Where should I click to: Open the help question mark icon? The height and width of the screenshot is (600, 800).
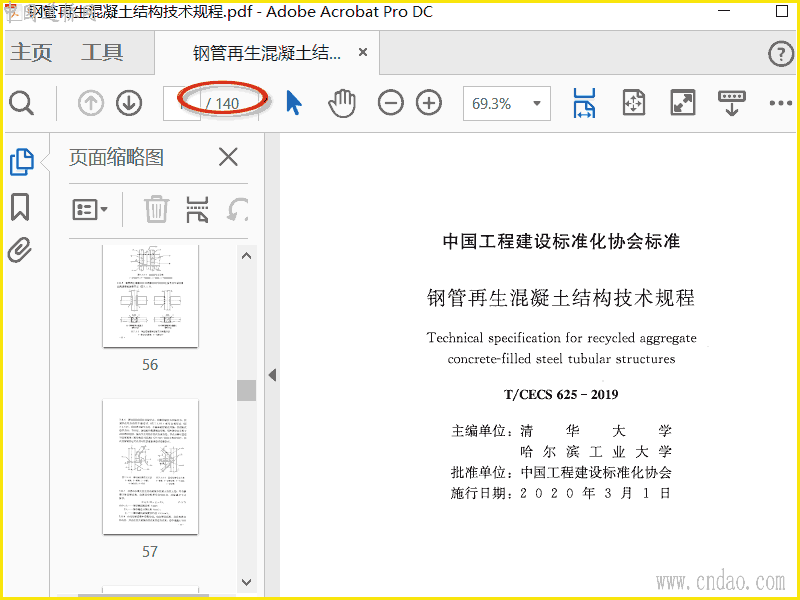781,54
